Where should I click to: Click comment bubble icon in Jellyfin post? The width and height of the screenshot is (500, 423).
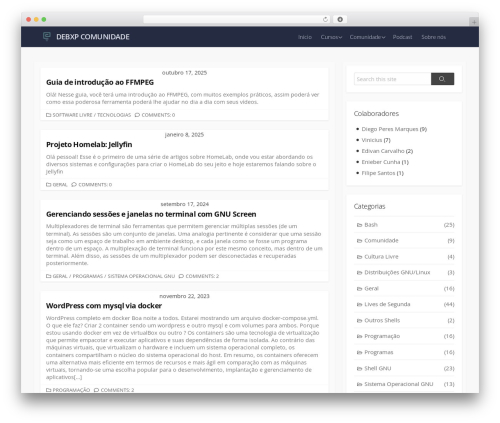pyautogui.click(x=74, y=184)
